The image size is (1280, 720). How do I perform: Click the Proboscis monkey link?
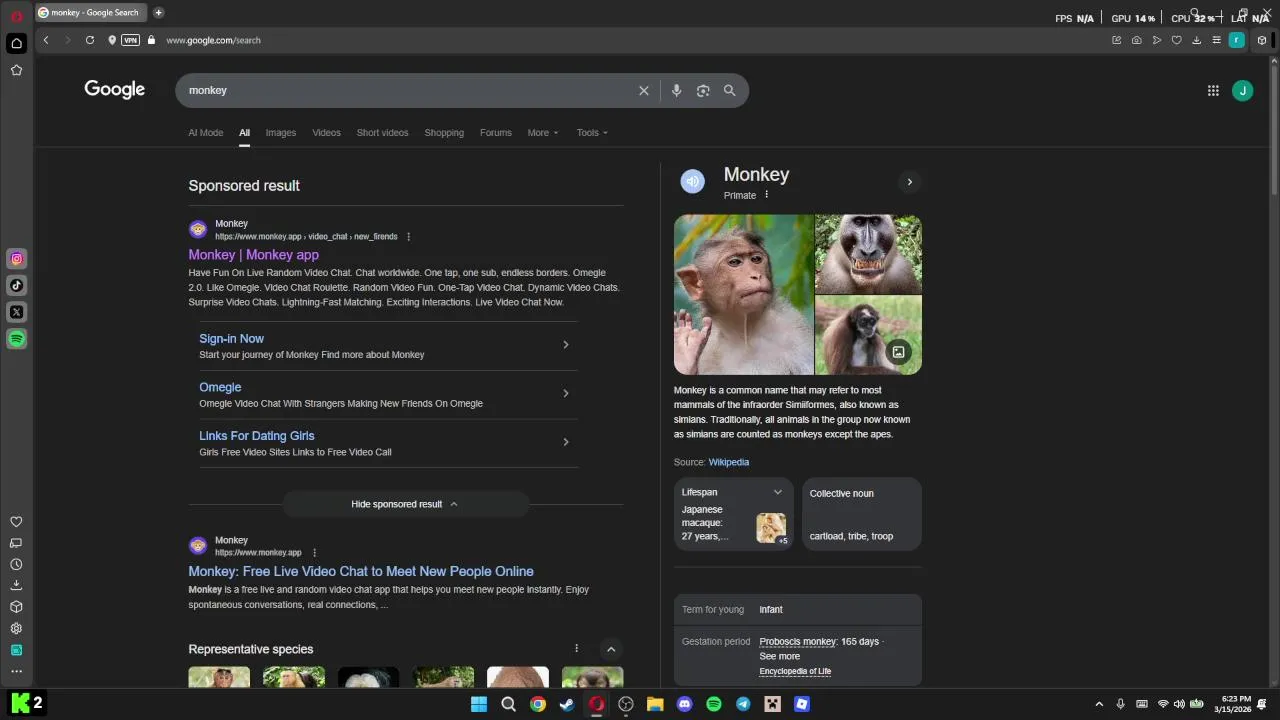point(797,641)
